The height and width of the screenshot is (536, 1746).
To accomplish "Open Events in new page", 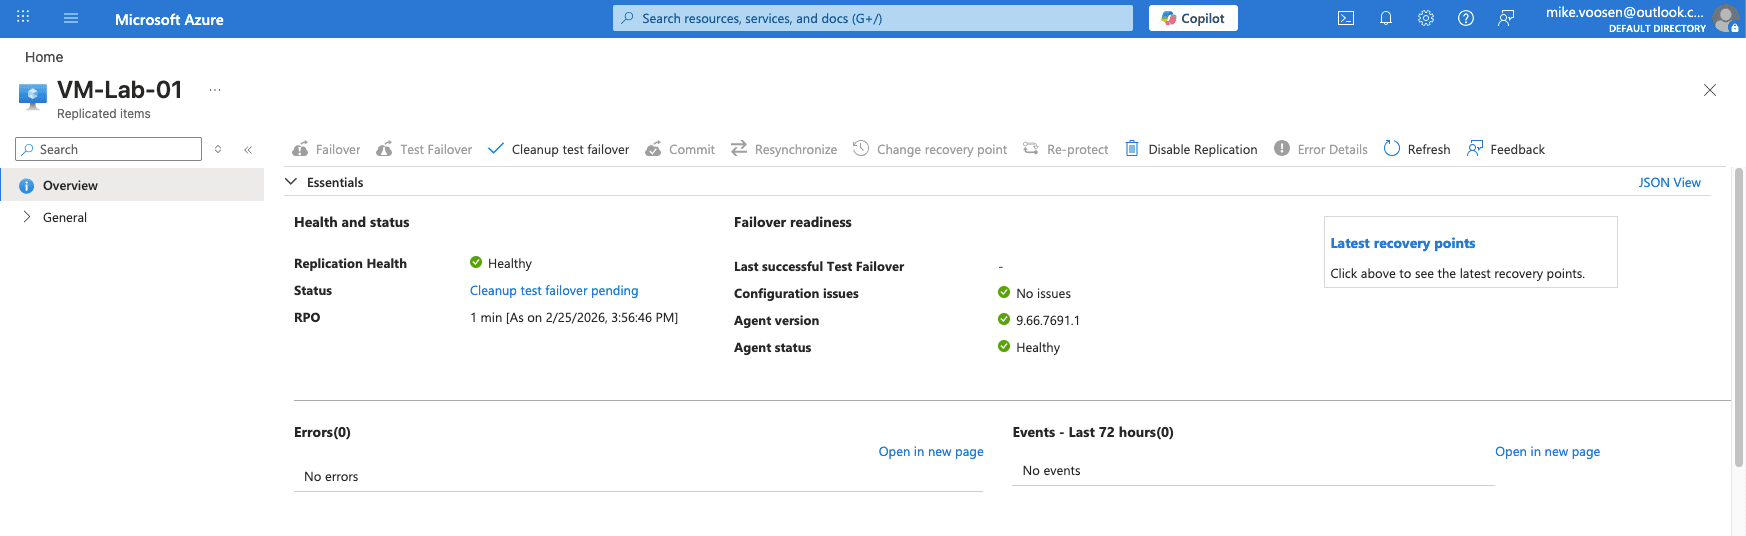I will pyautogui.click(x=1547, y=451).
